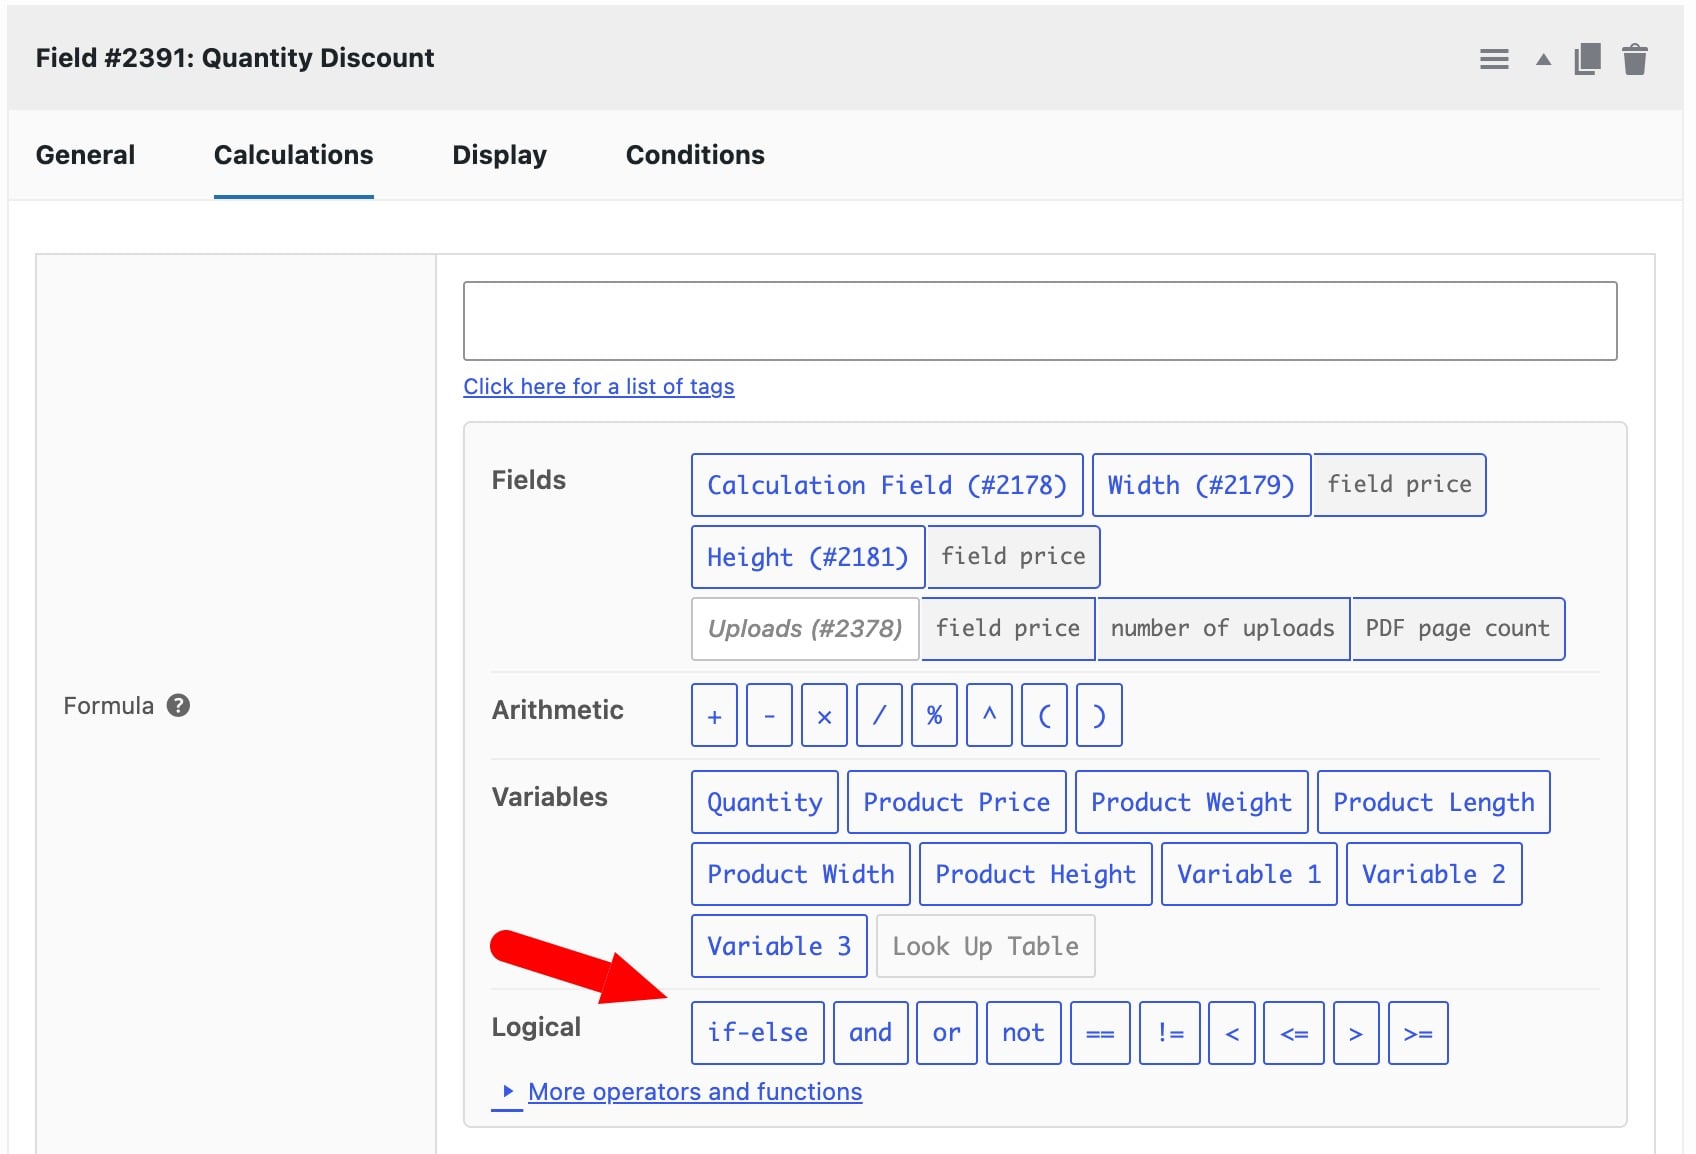
Task: Insert the PDF page count tag
Action: click(x=1458, y=629)
